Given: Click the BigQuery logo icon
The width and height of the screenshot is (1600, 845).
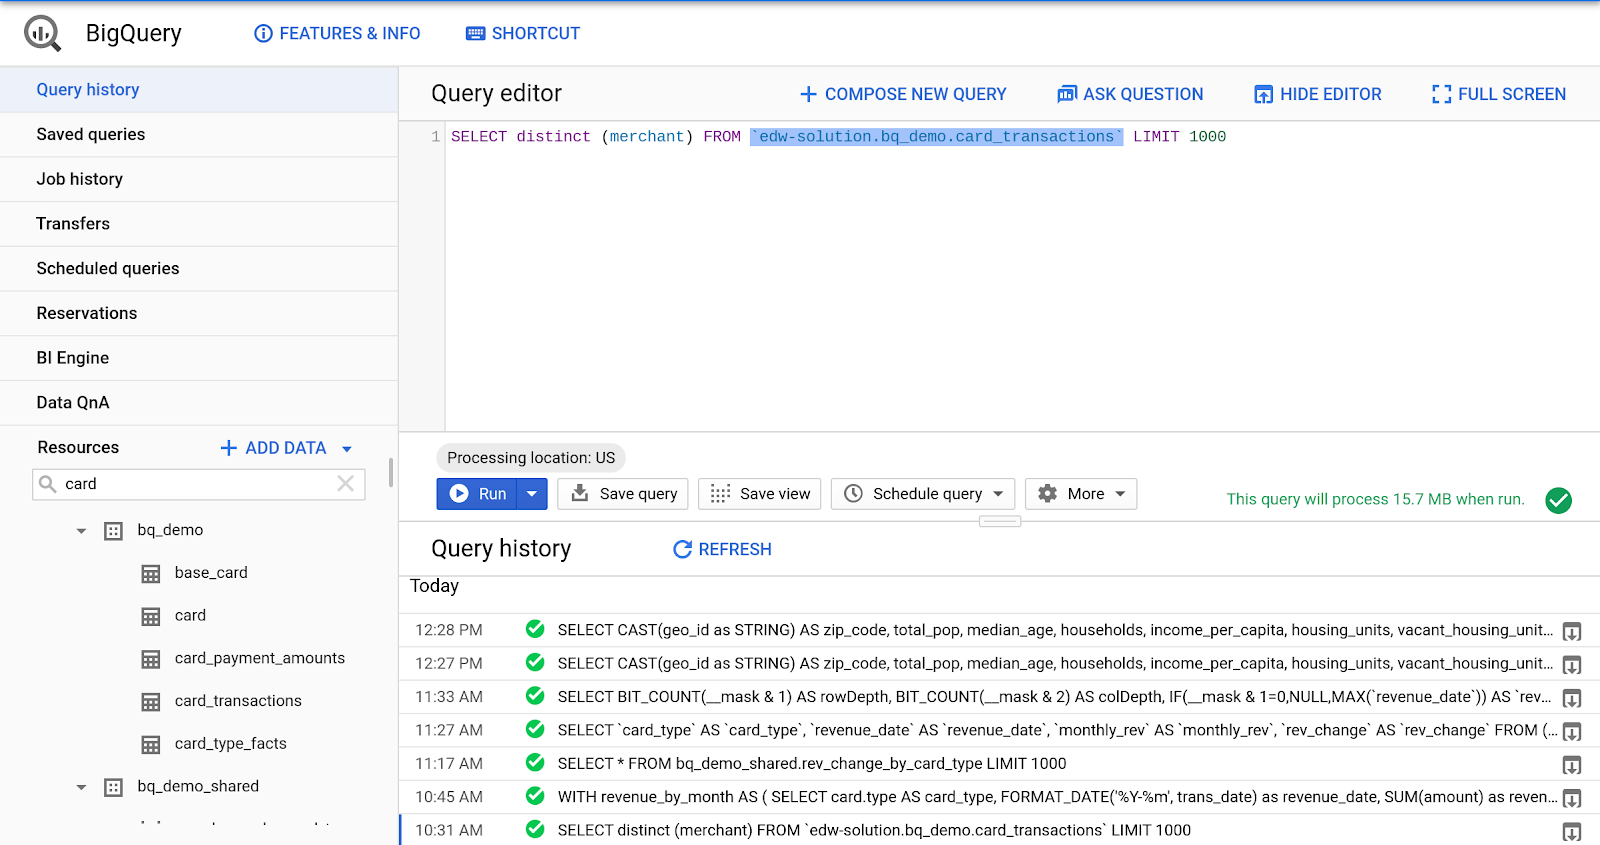Looking at the screenshot, I should [42, 33].
